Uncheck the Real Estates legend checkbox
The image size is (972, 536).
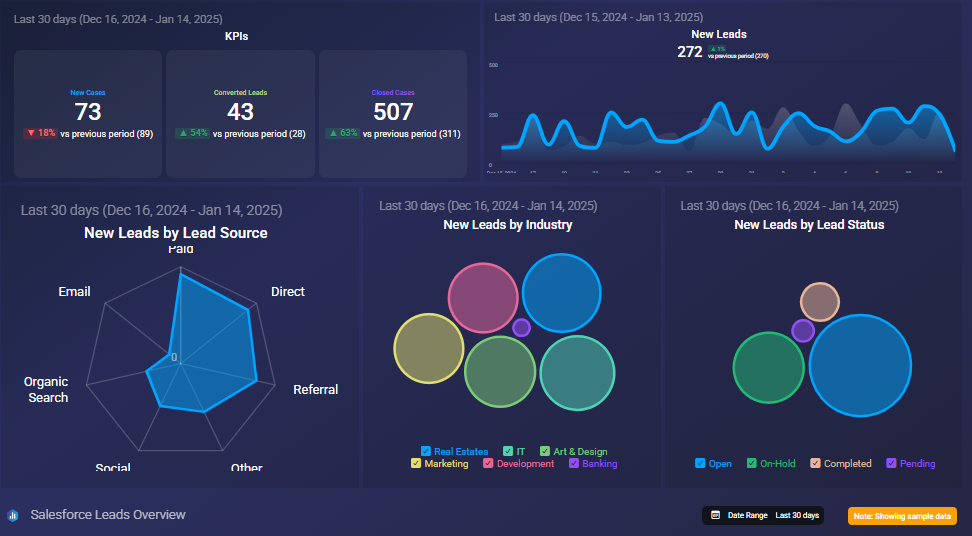click(426, 451)
